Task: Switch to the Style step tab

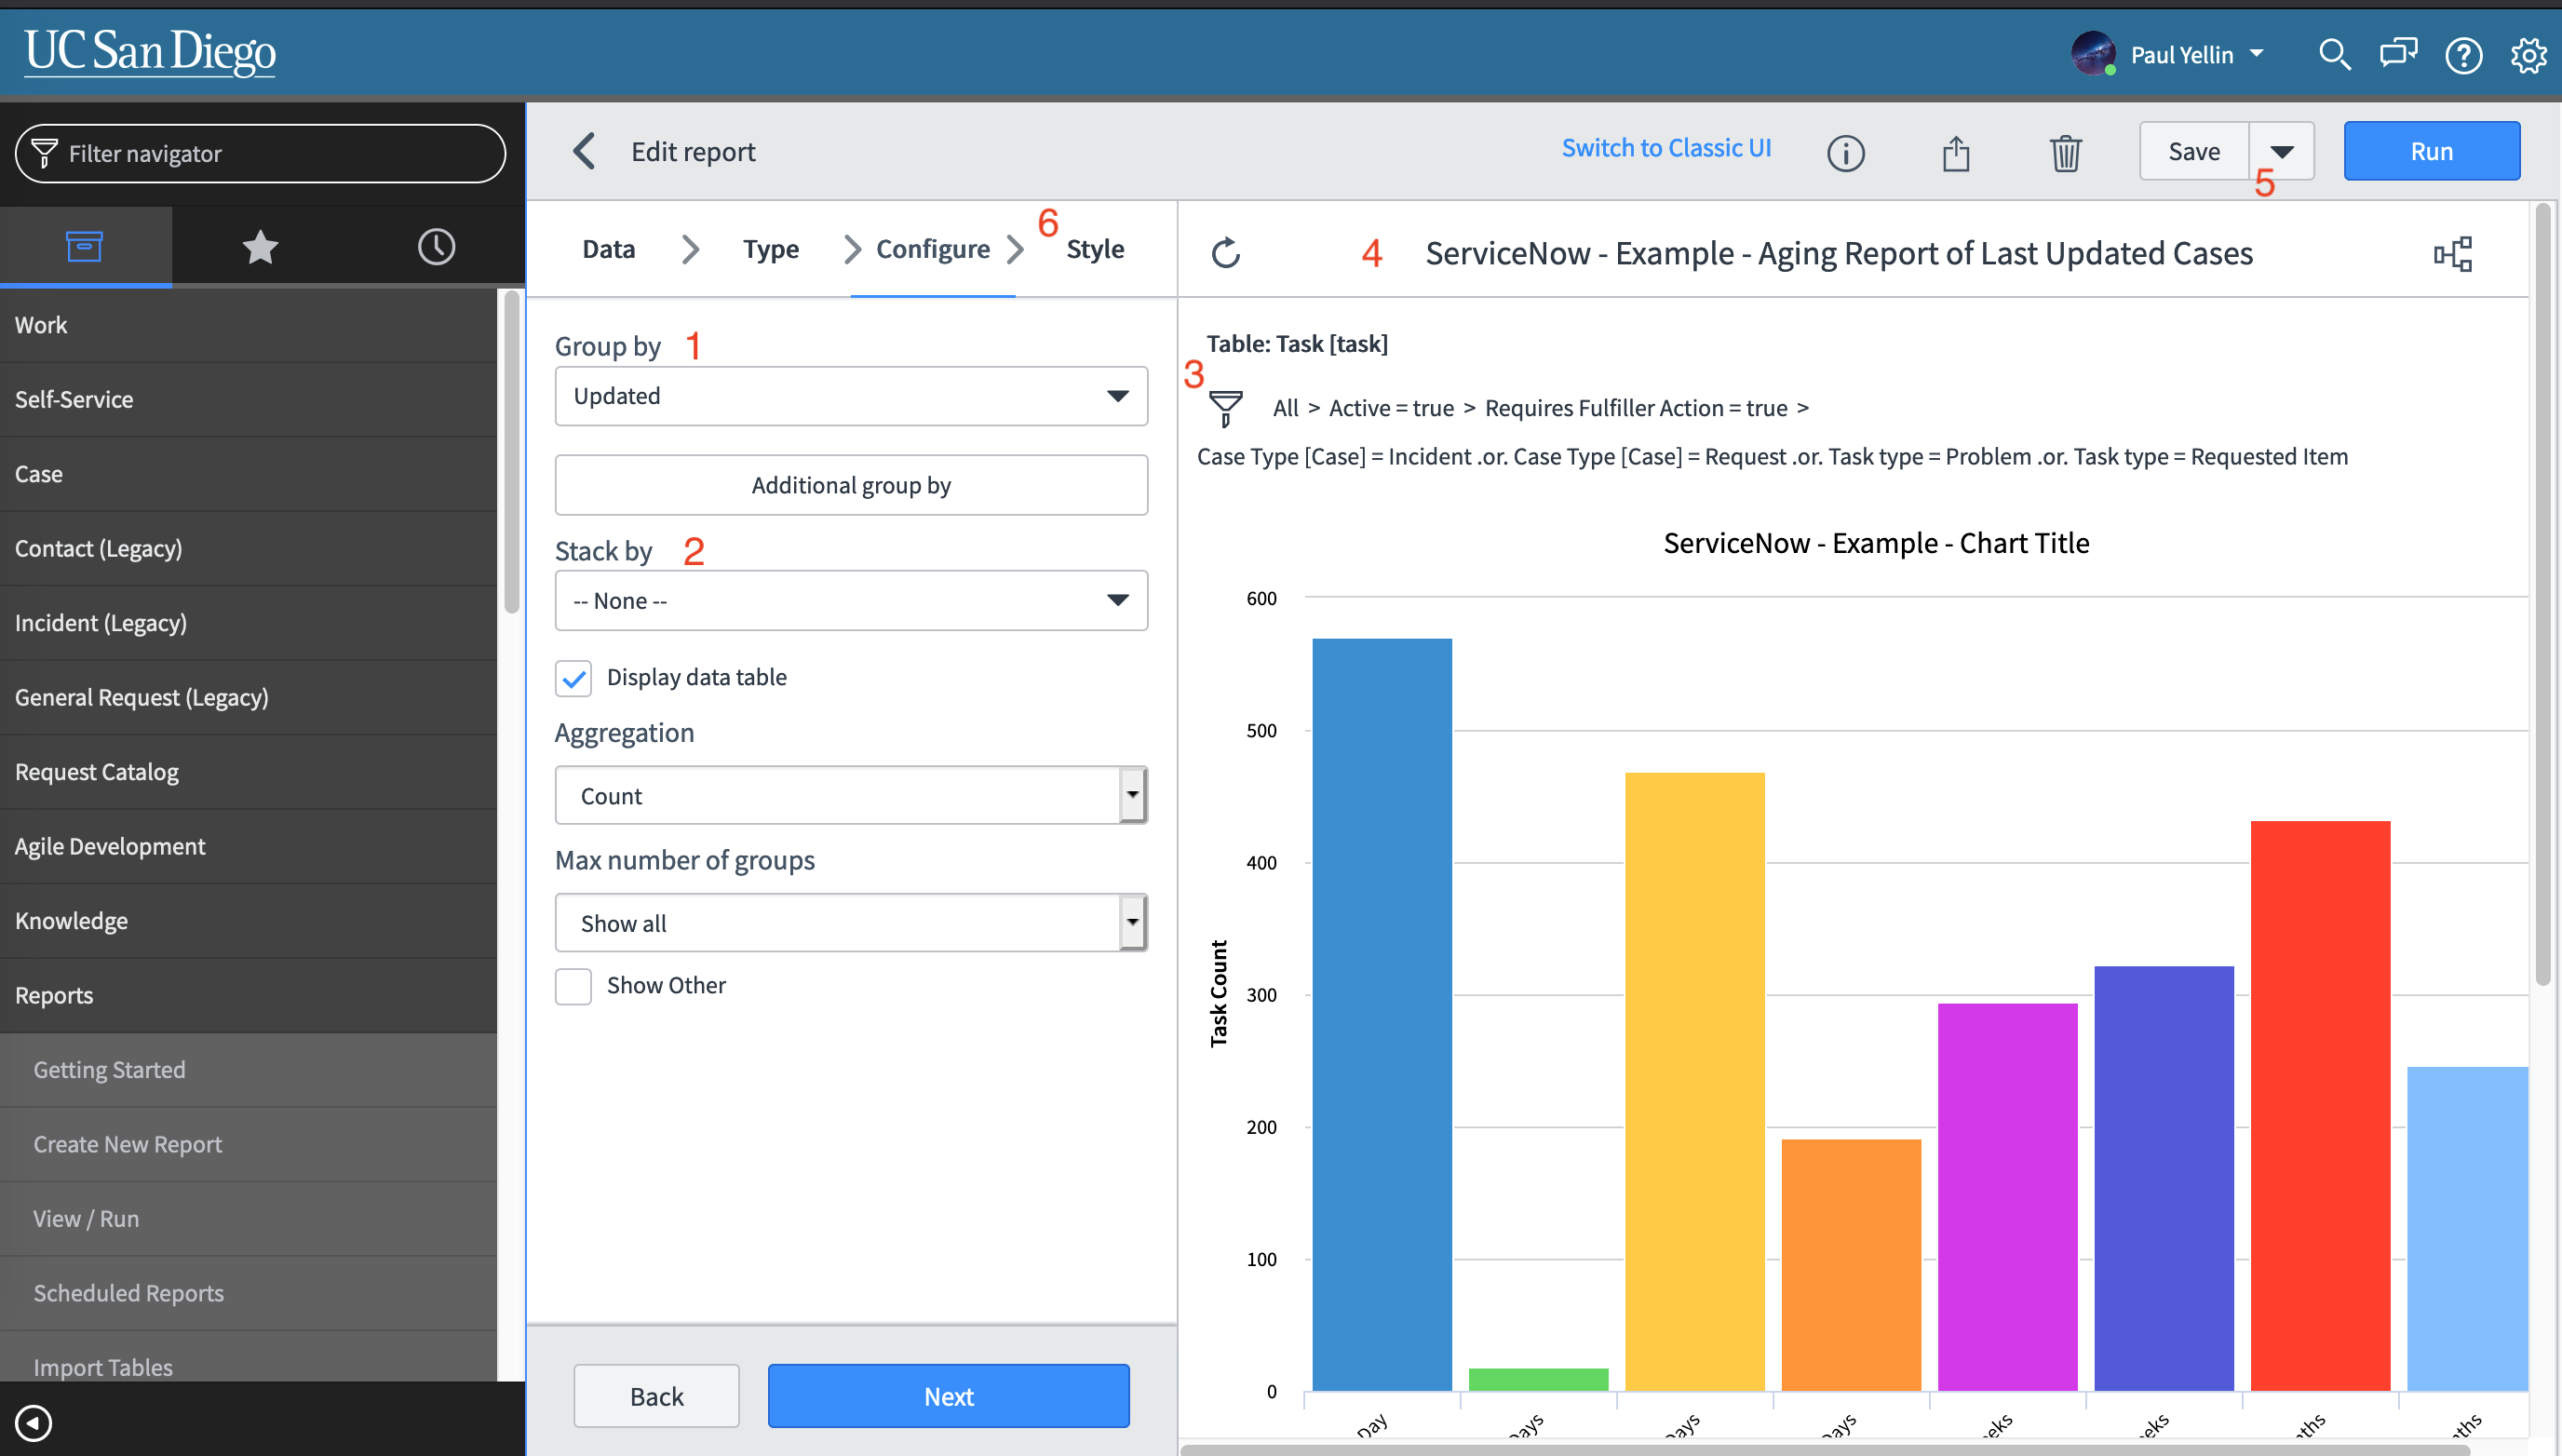Action: pyautogui.click(x=1095, y=249)
